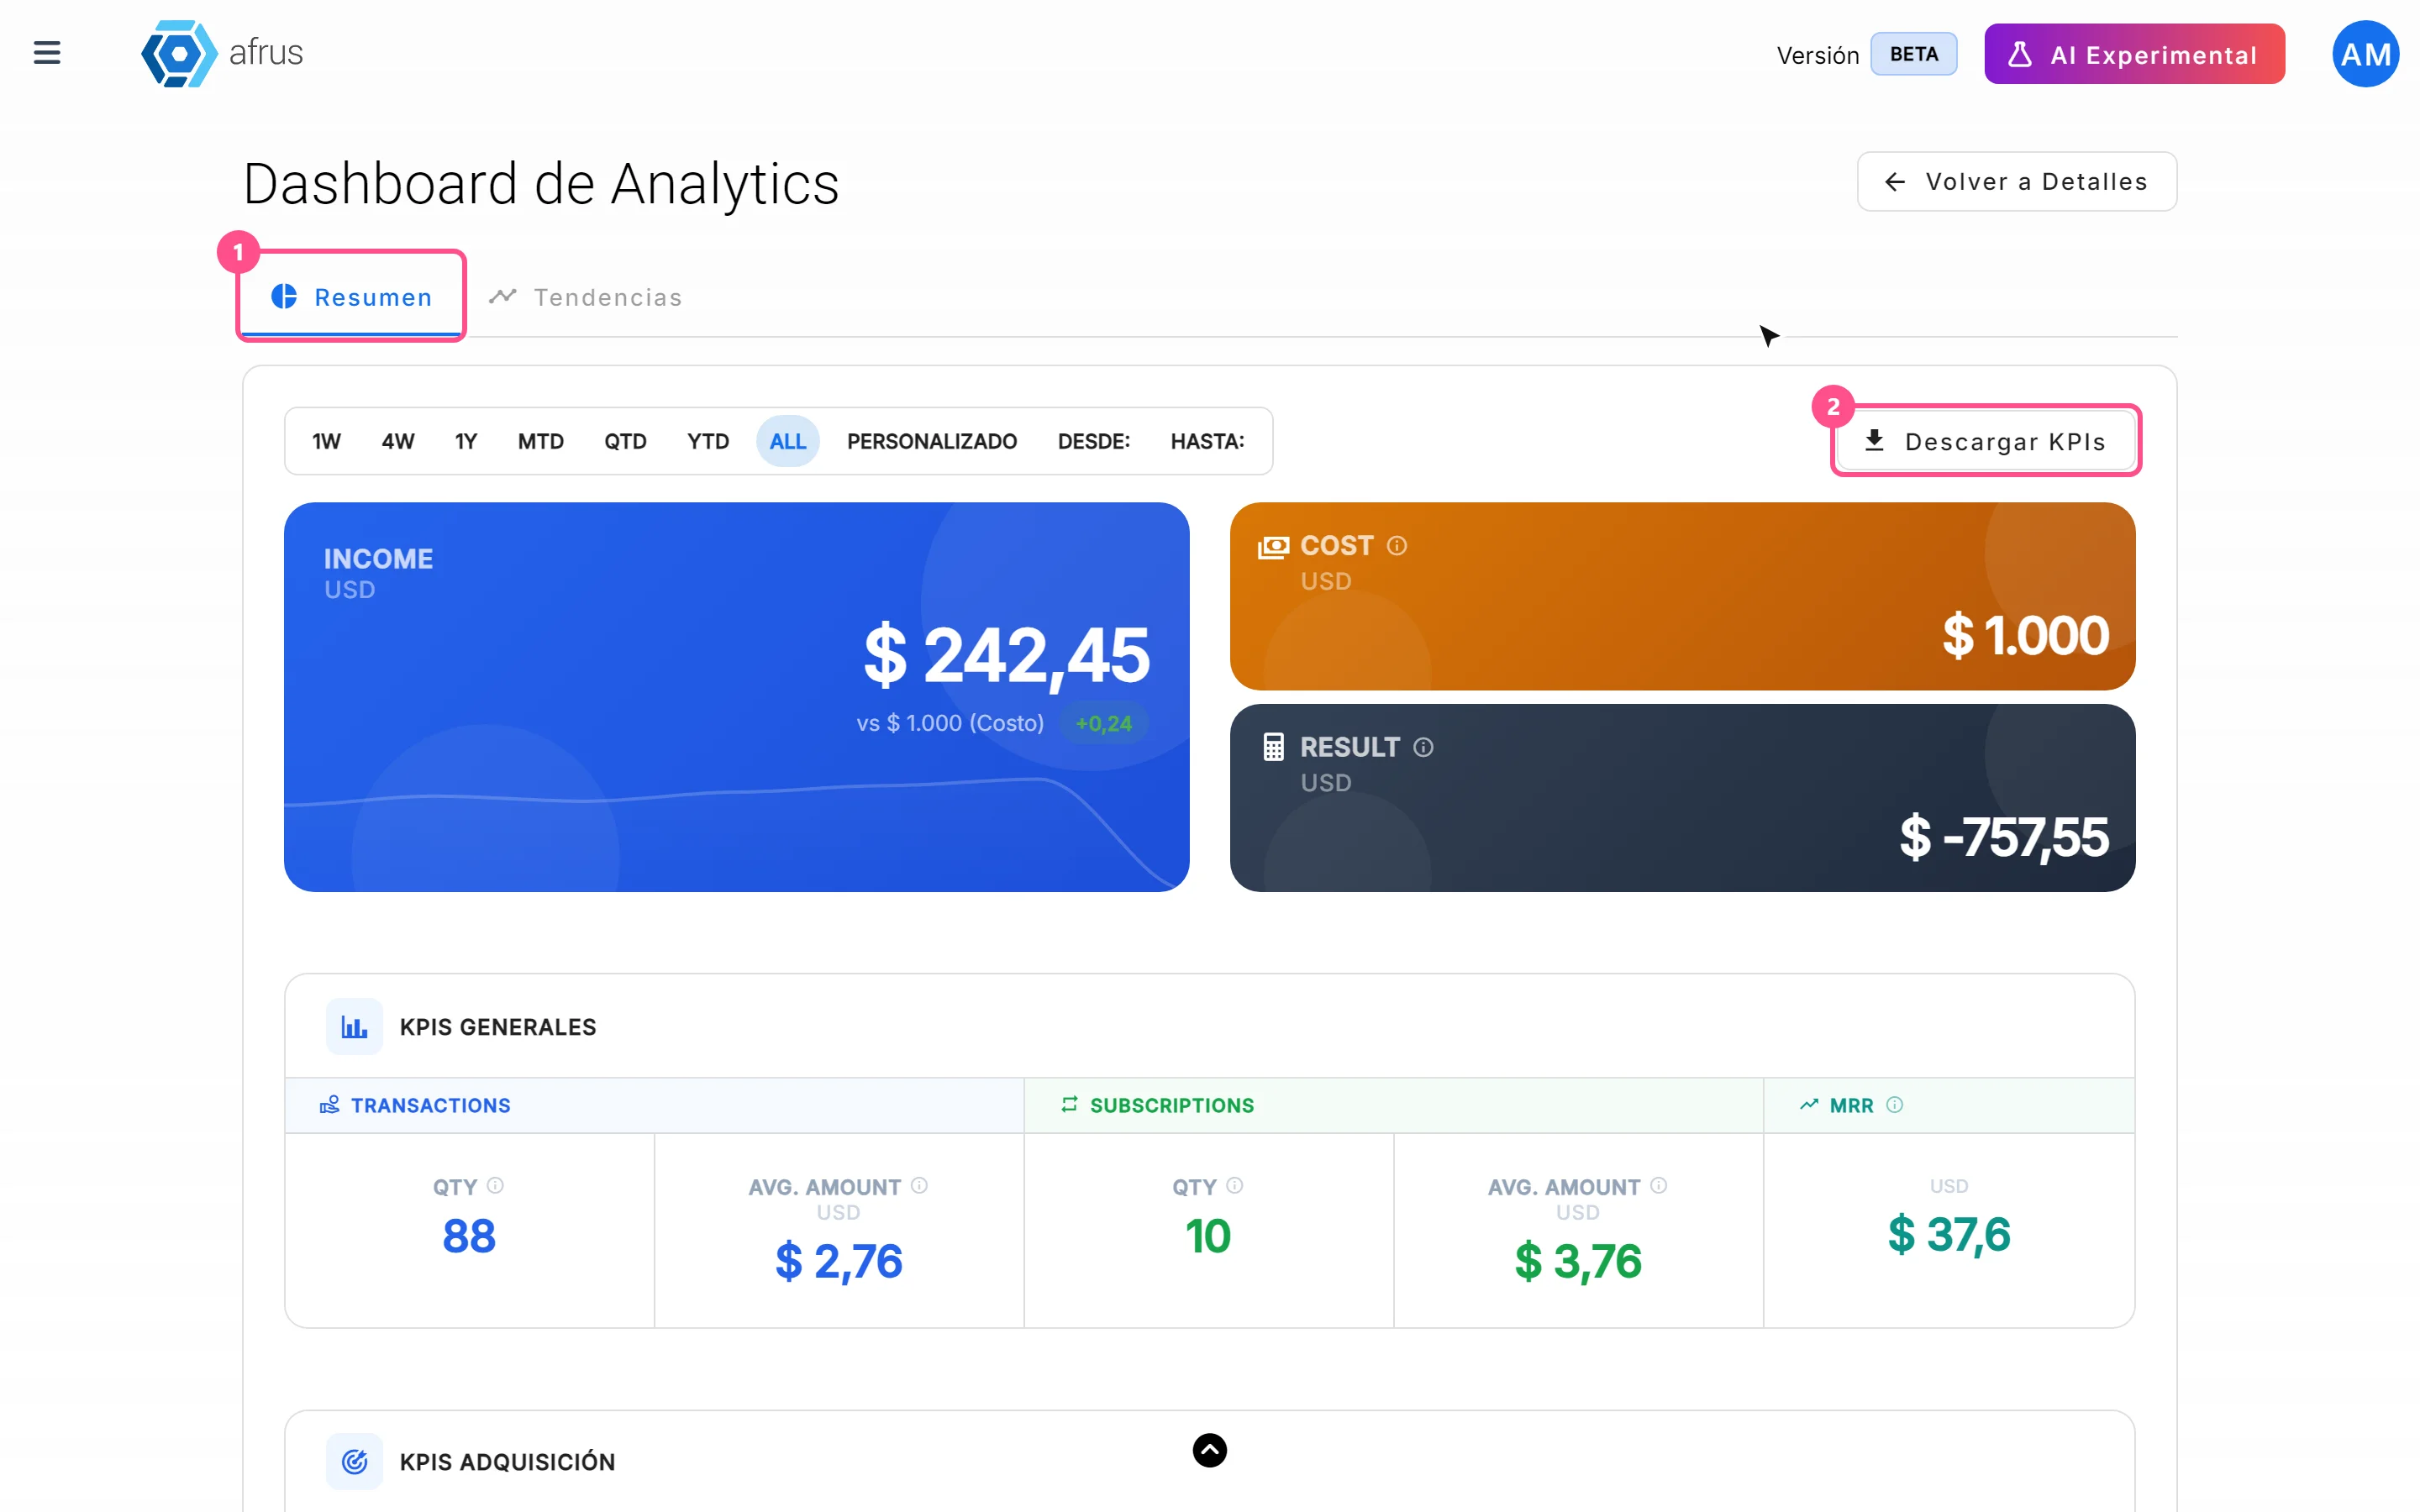Select the 1Y time range
This screenshot has height=1512, width=2420.
point(466,441)
